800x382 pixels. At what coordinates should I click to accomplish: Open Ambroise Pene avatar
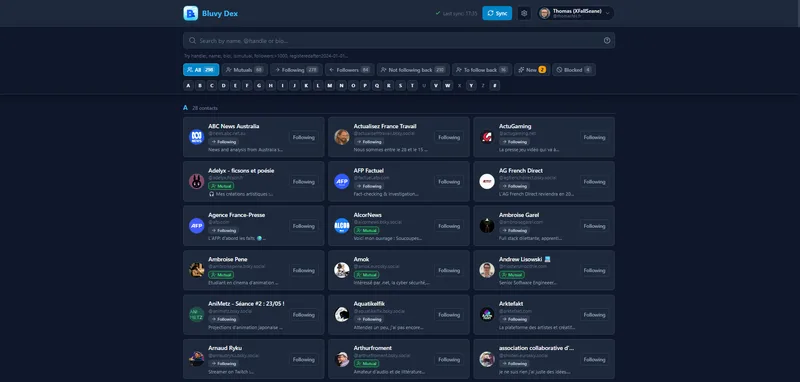tap(196, 270)
